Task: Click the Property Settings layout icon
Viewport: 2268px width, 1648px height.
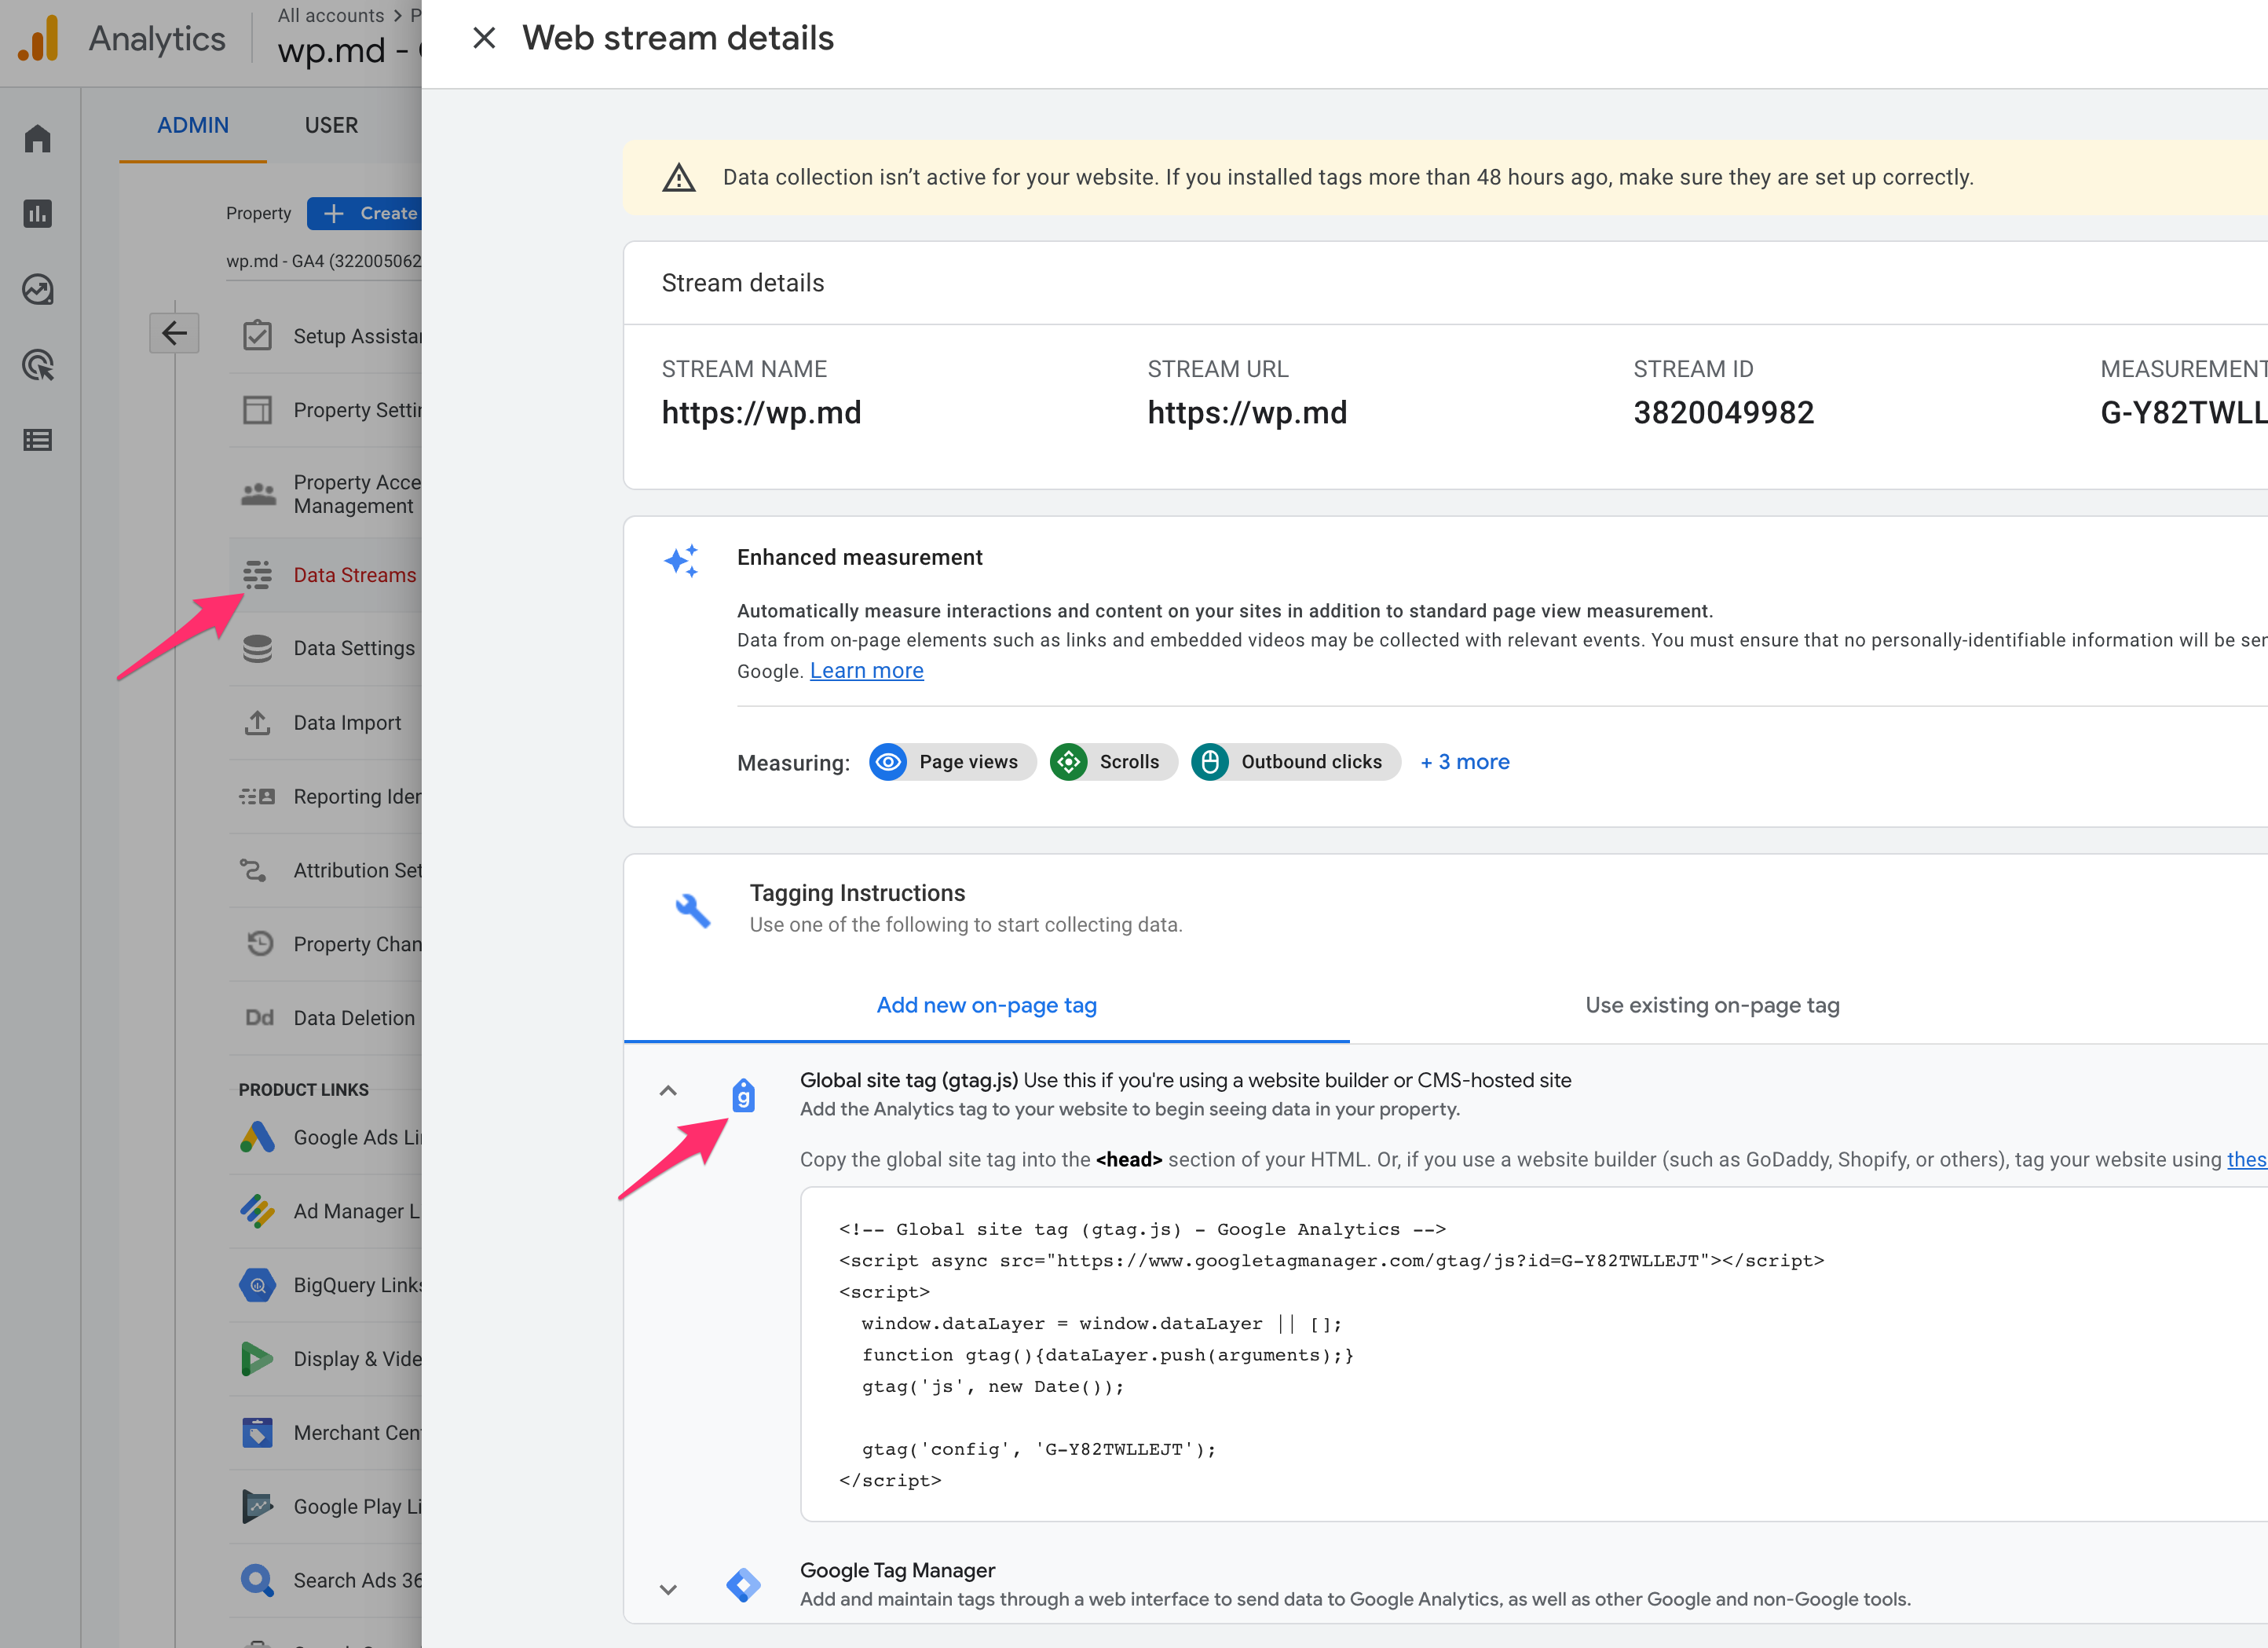Action: click(257, 410)
